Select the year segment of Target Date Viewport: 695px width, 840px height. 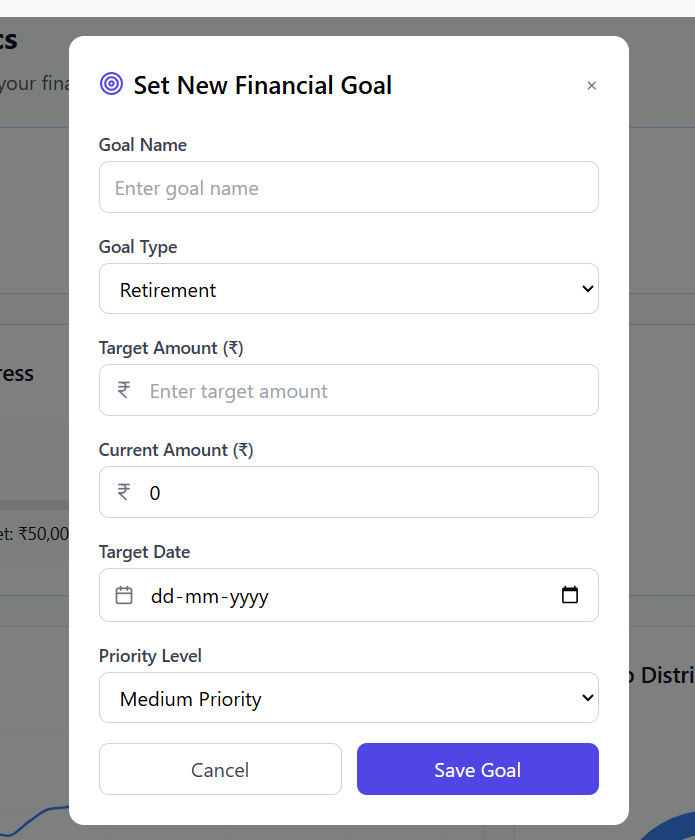[x=249, y=597]
